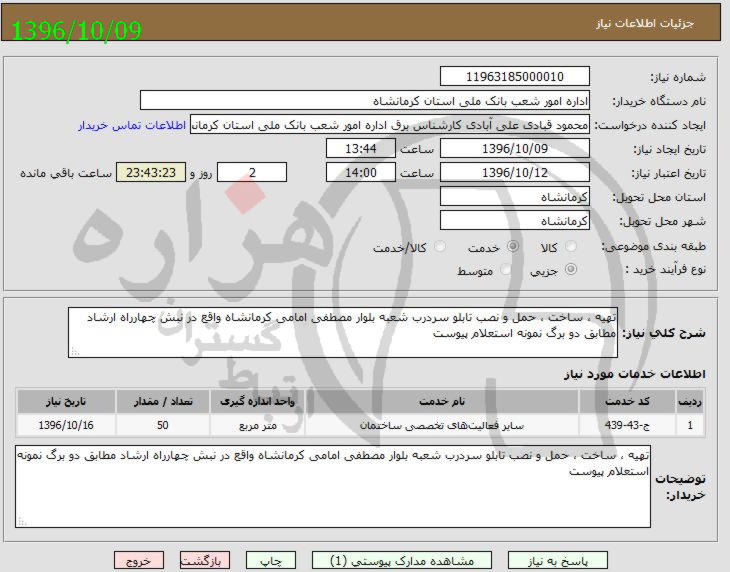The image size is (730, 572).
Task: Click مشاهده مدارک پیوستی (1) button
Action: coord(402,561)
